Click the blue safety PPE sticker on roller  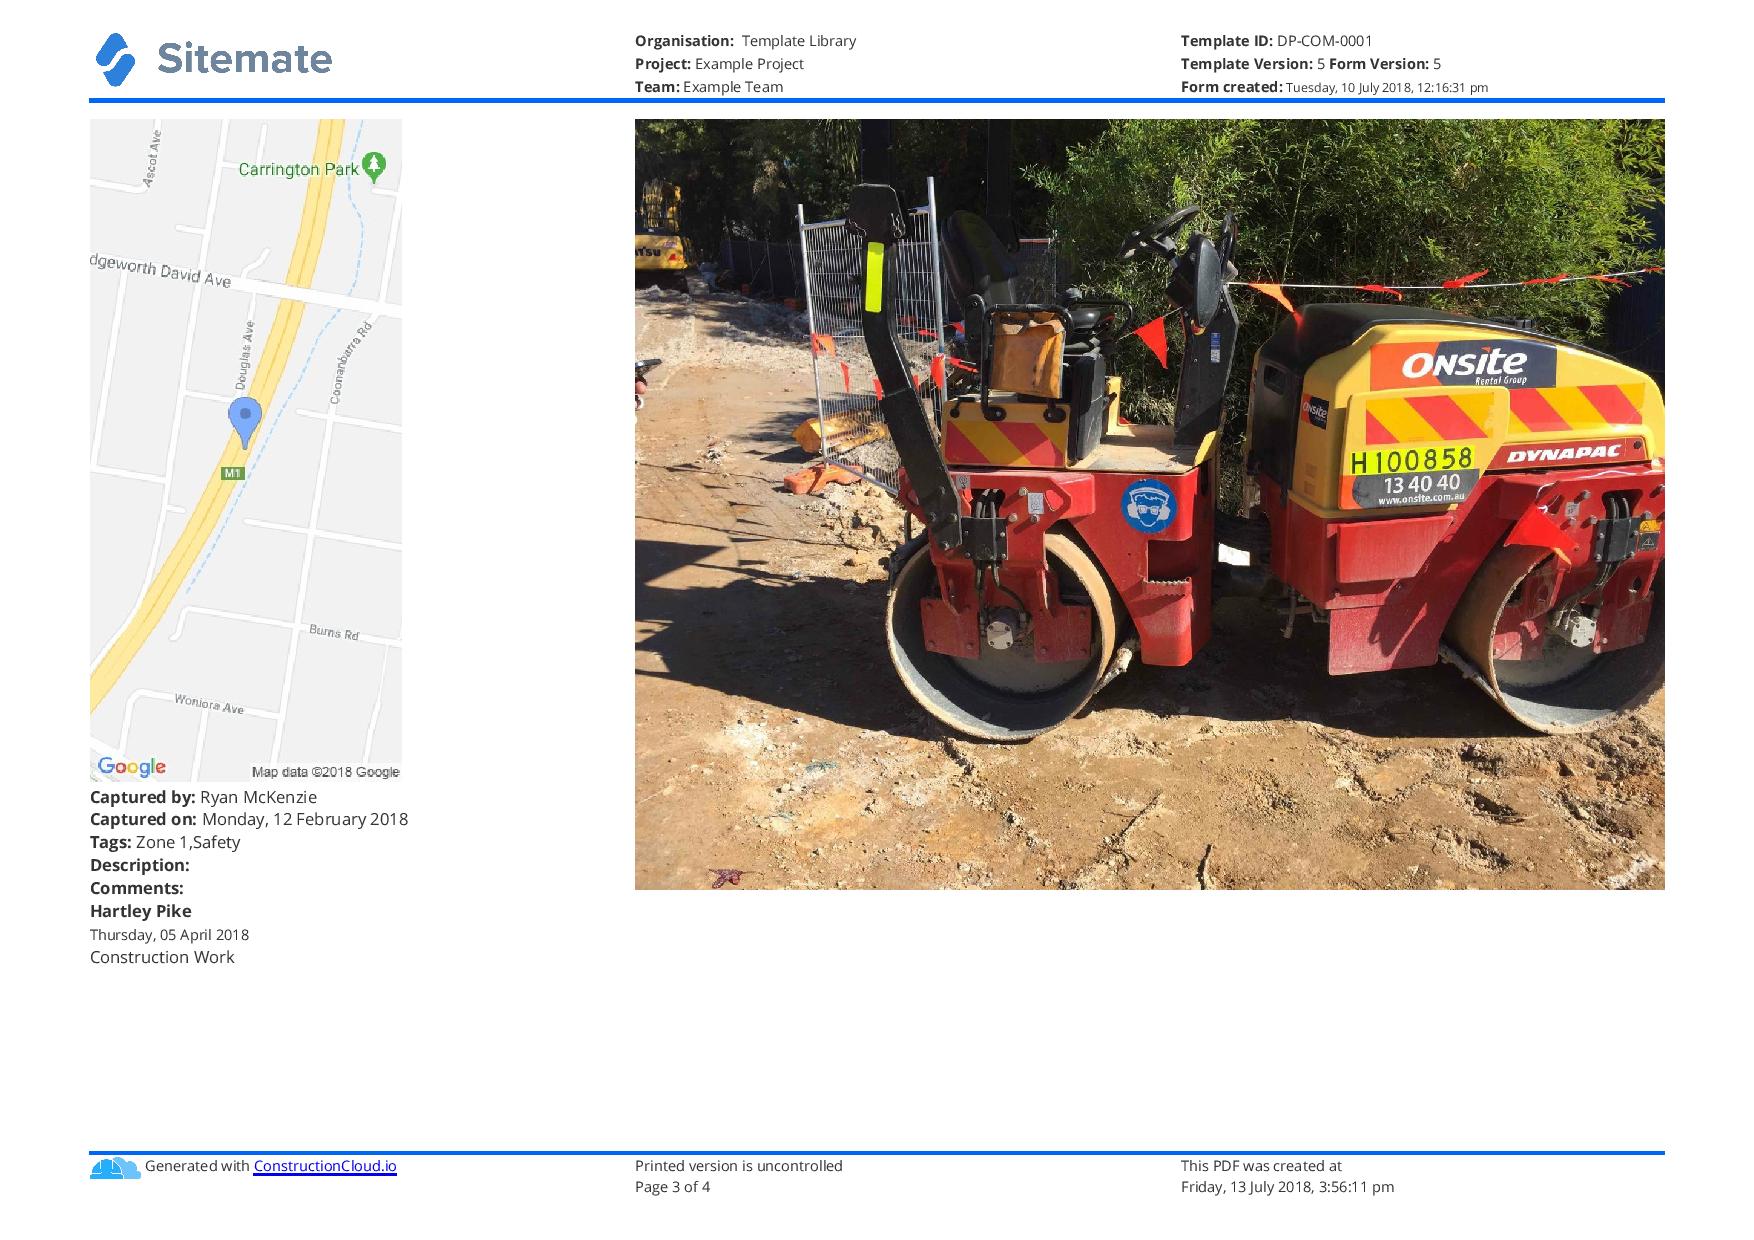[1148, 506]
